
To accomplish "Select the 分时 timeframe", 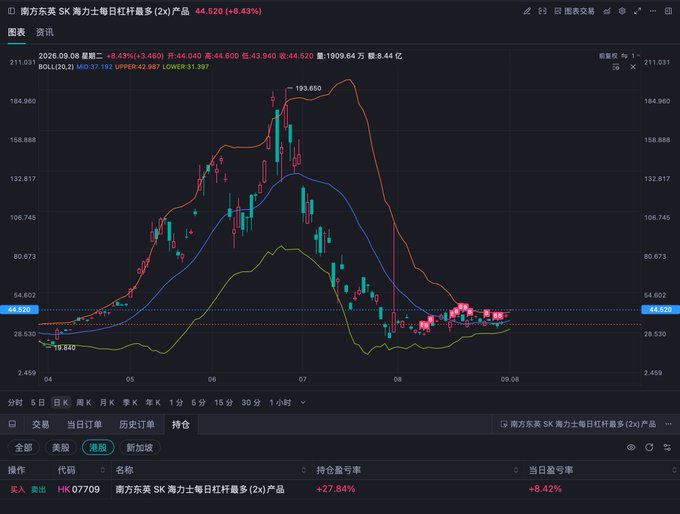I will click(15, 403).
